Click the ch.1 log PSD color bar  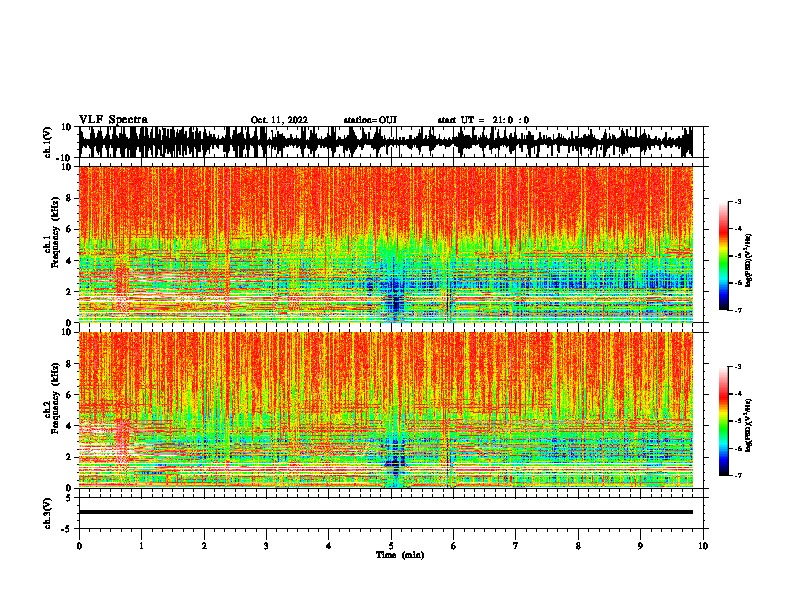pos(724,255)
